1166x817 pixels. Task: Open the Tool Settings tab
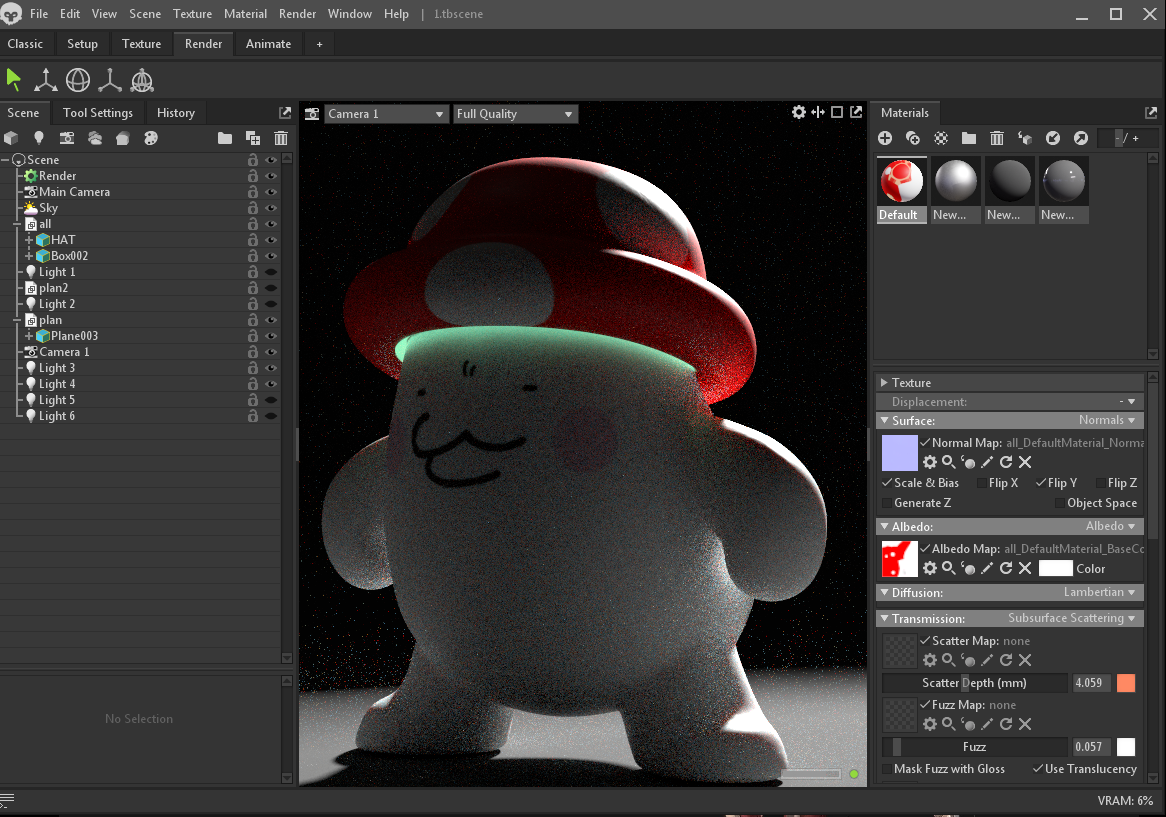[98, 113]
